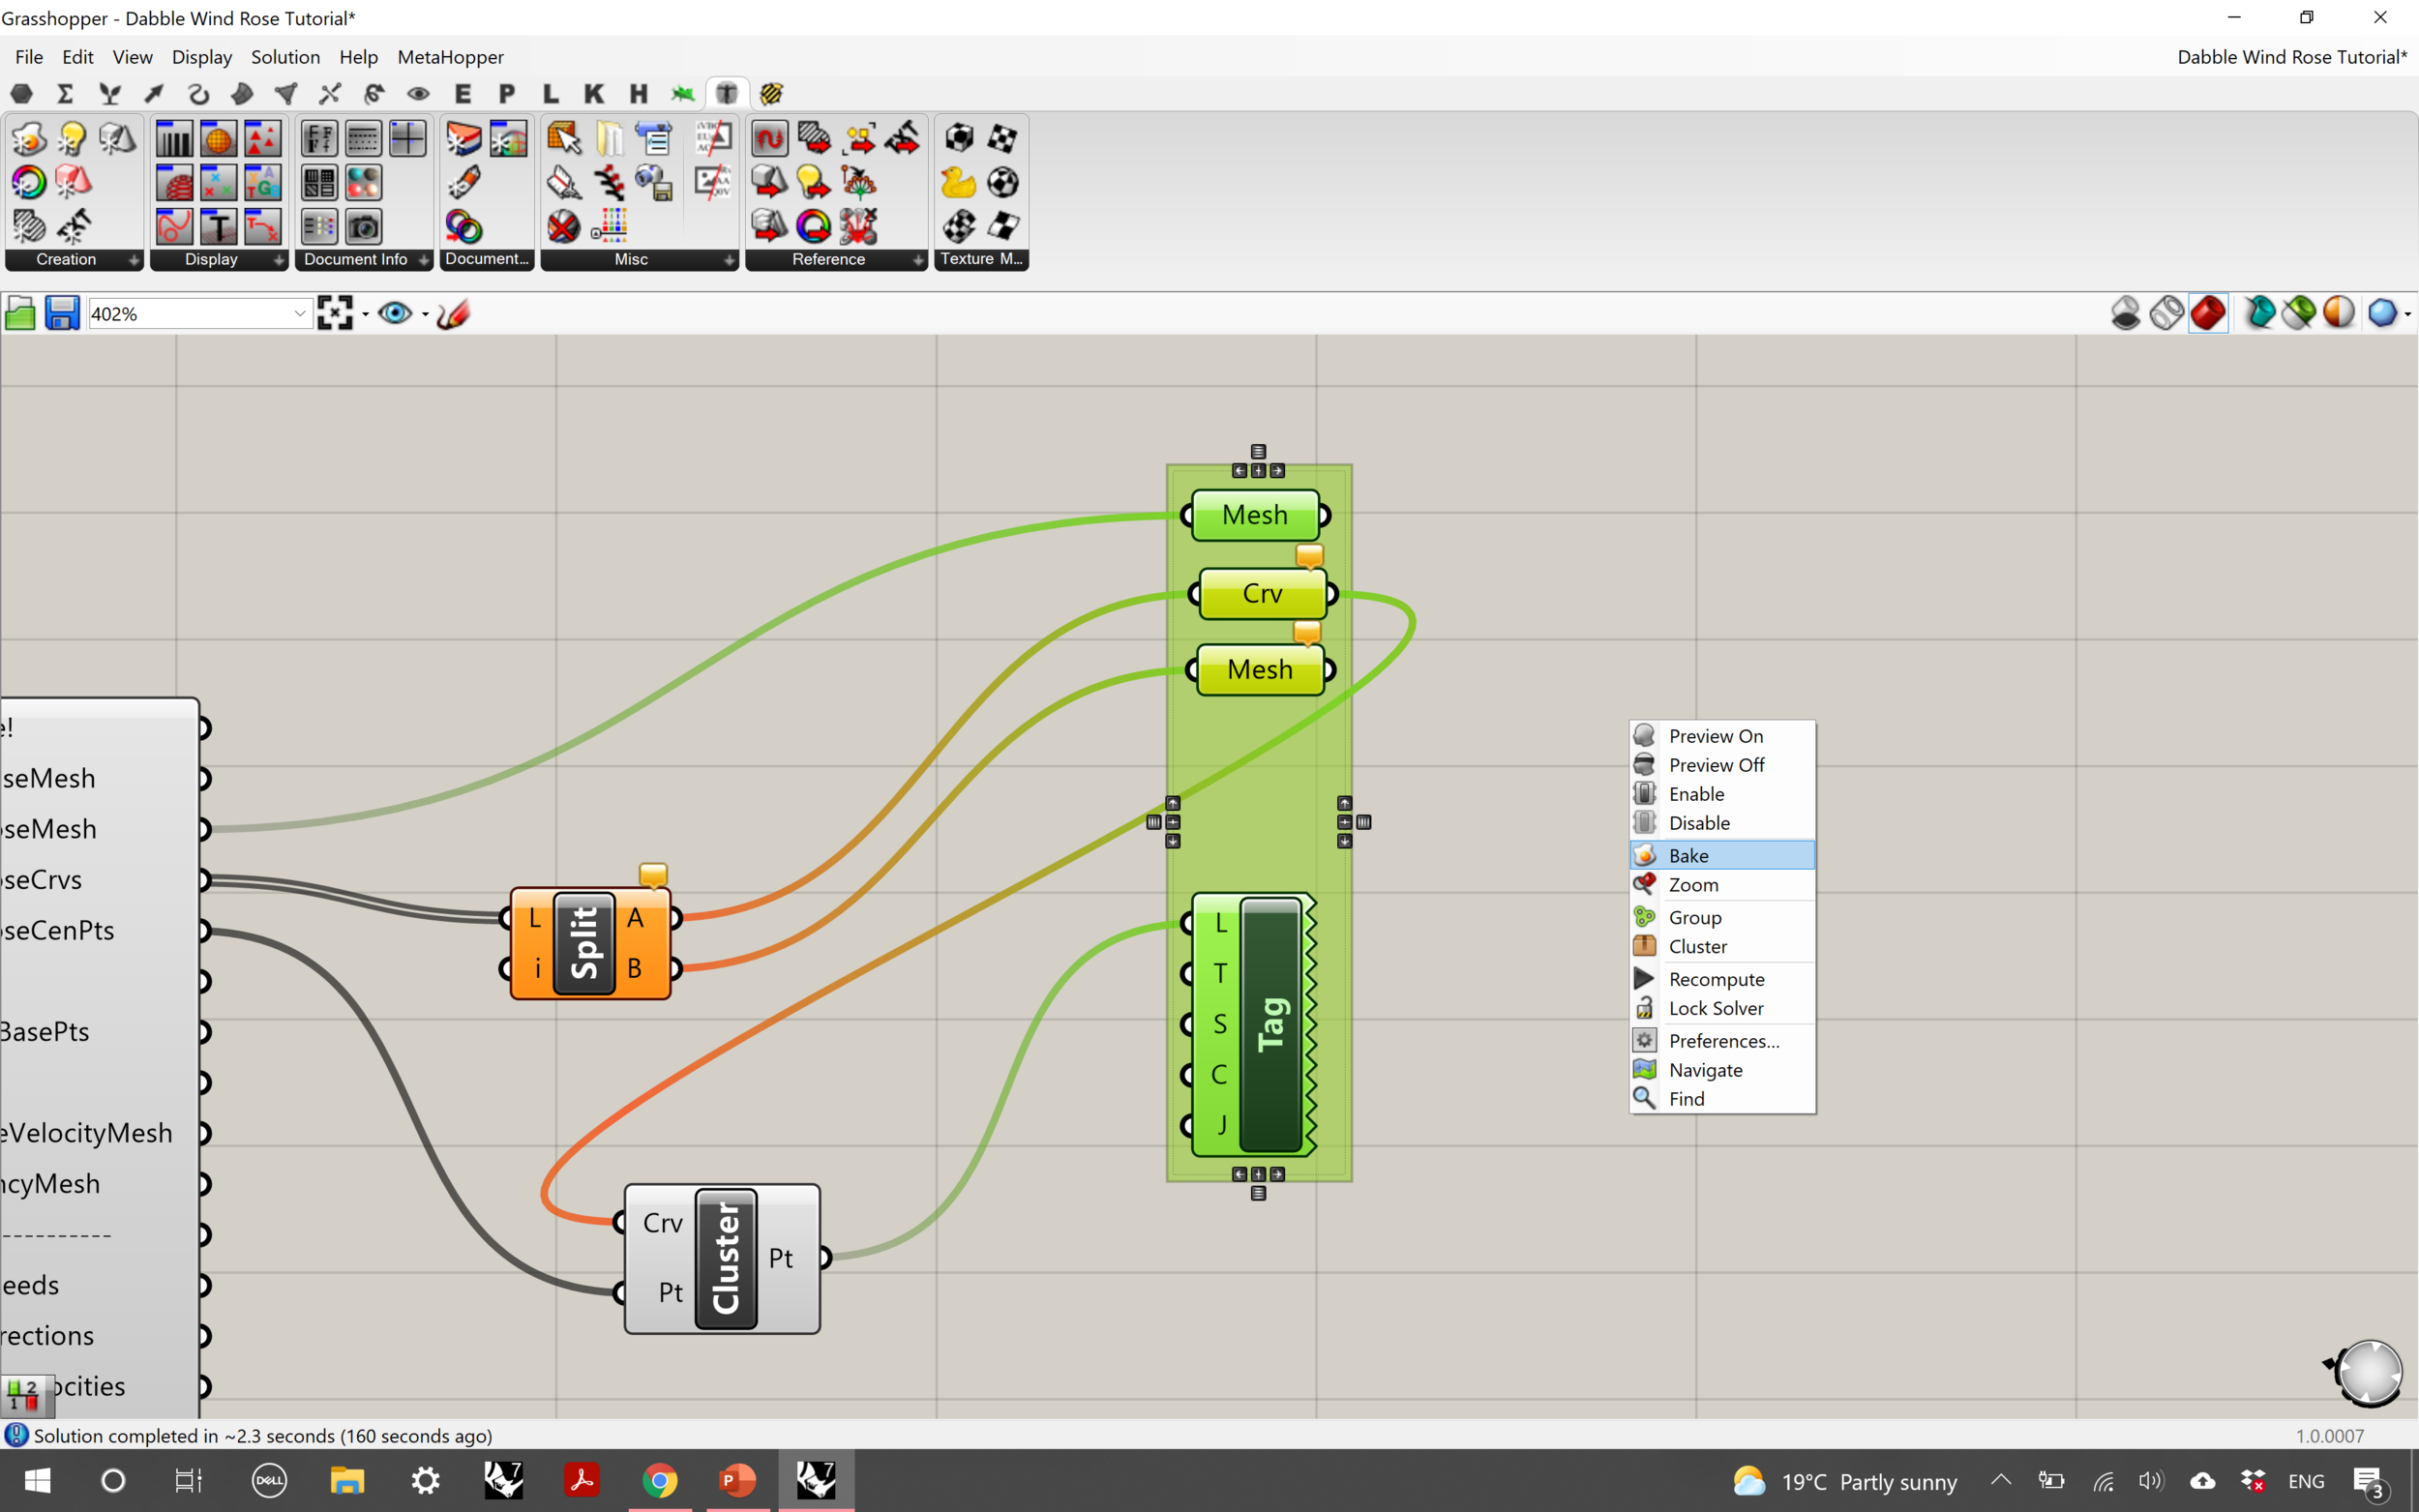Select the Zoom fit icon in toolbar
2419x1512 pixels.
click(x=336, y=311)
